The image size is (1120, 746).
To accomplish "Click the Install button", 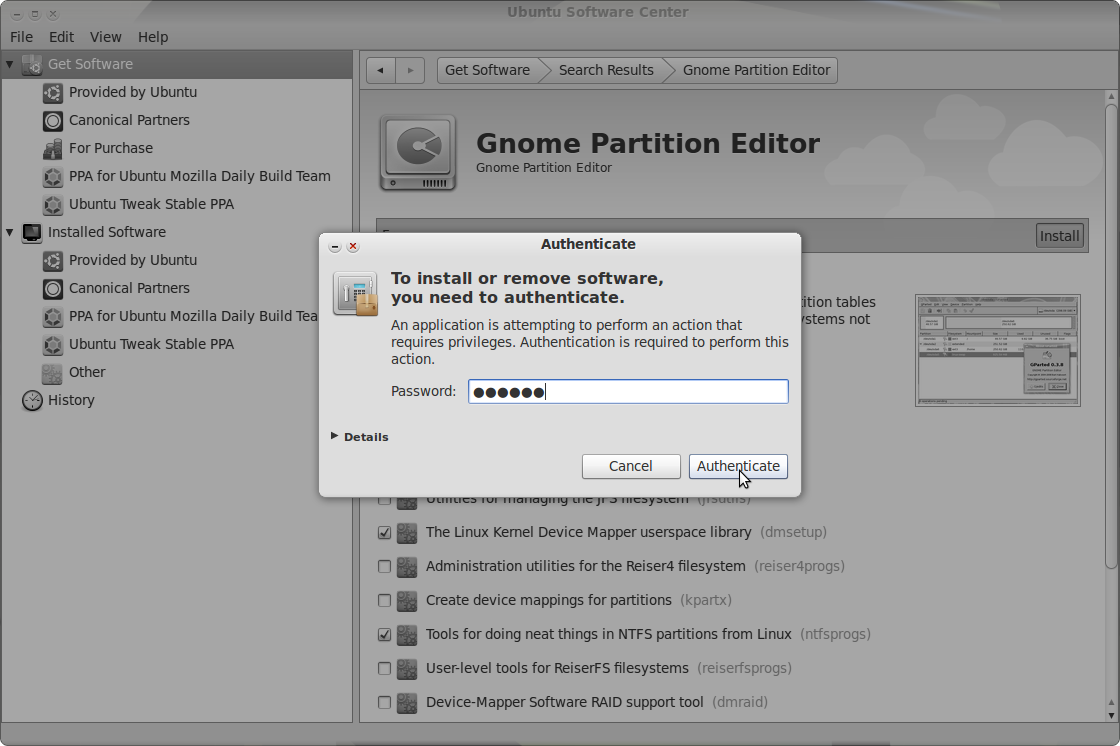I will (1059, 236).
